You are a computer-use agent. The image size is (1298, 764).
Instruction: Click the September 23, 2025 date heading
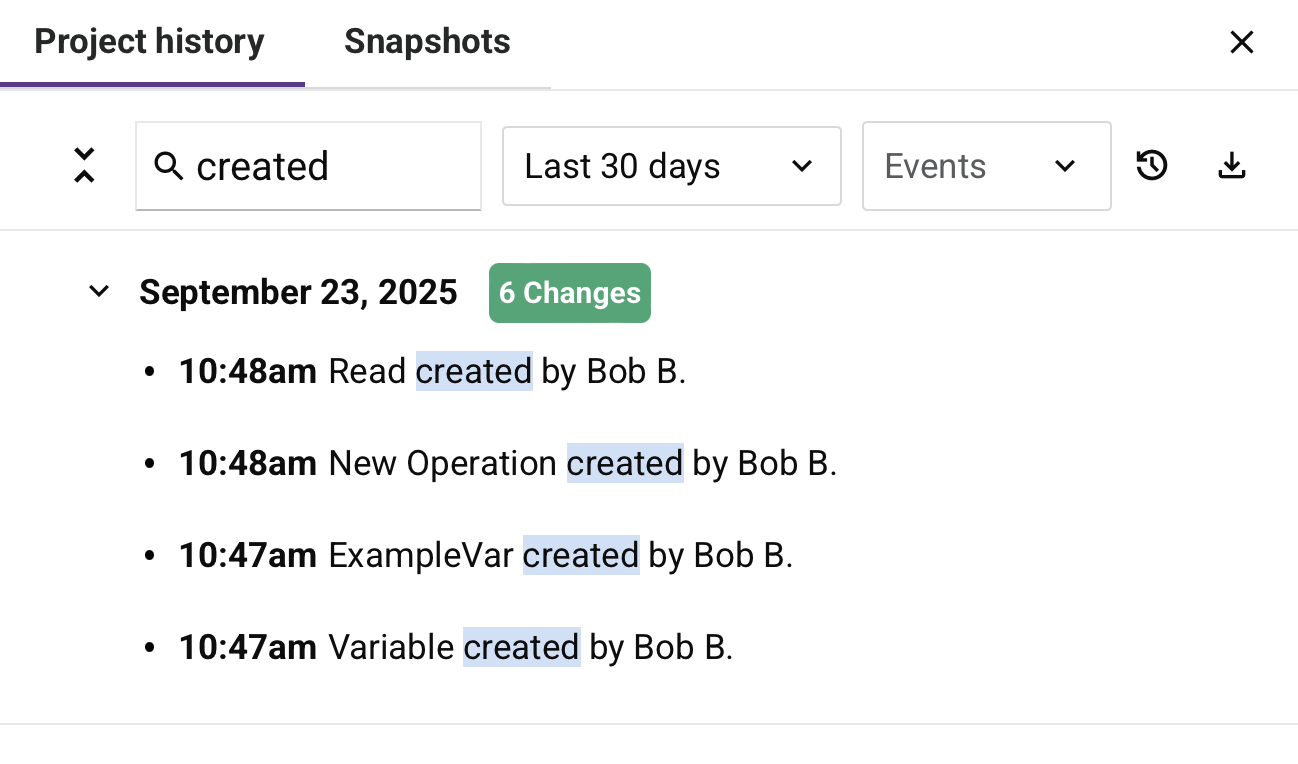tap(298, 293)
